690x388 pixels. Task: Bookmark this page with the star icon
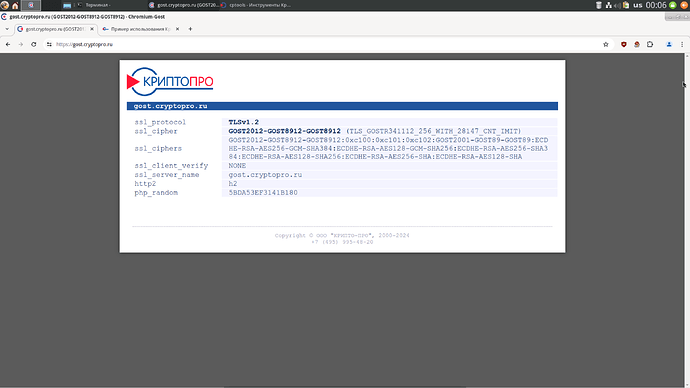pyautogui.click(x=606, y=44)
